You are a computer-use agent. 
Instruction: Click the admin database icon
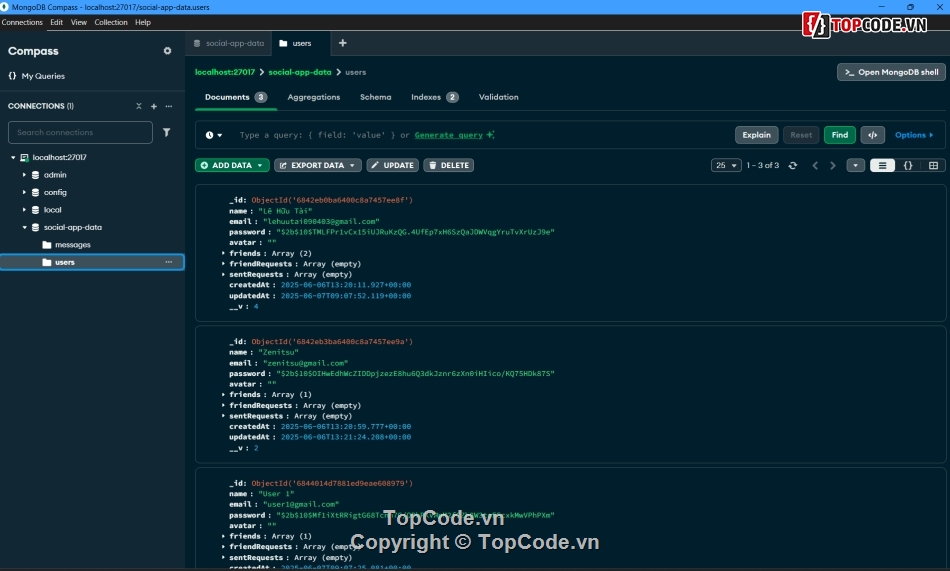coord(36,175)
